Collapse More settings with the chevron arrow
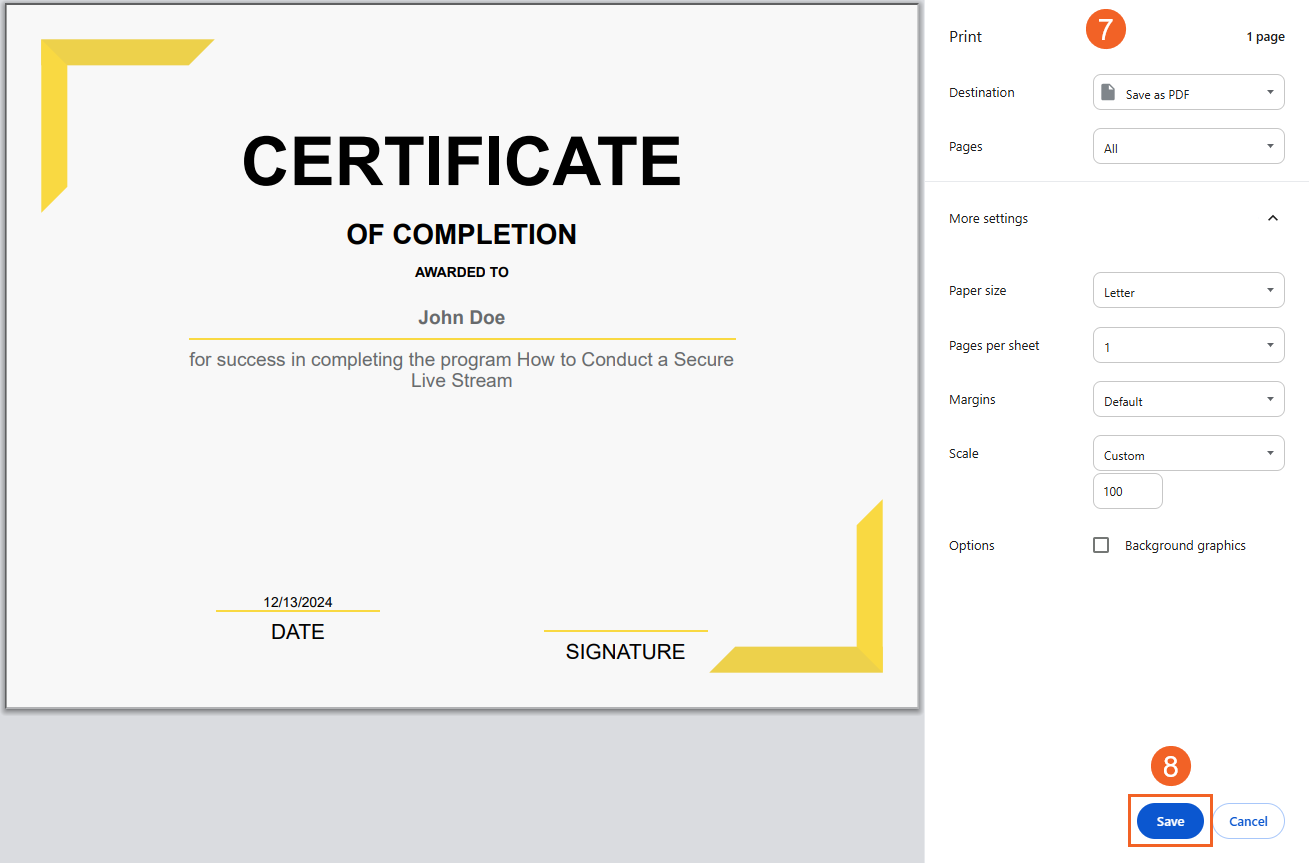Screen dimensions: 1309x863 click(1272, 218)
